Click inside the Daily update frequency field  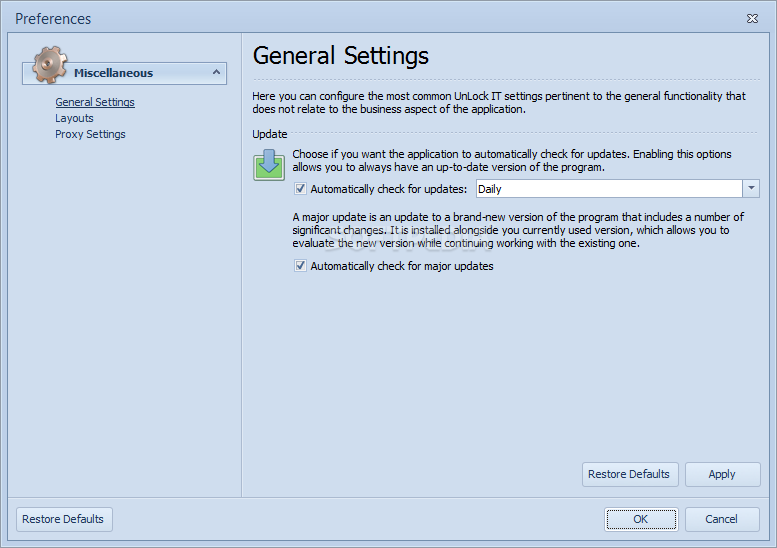click(x=609, y=189)
